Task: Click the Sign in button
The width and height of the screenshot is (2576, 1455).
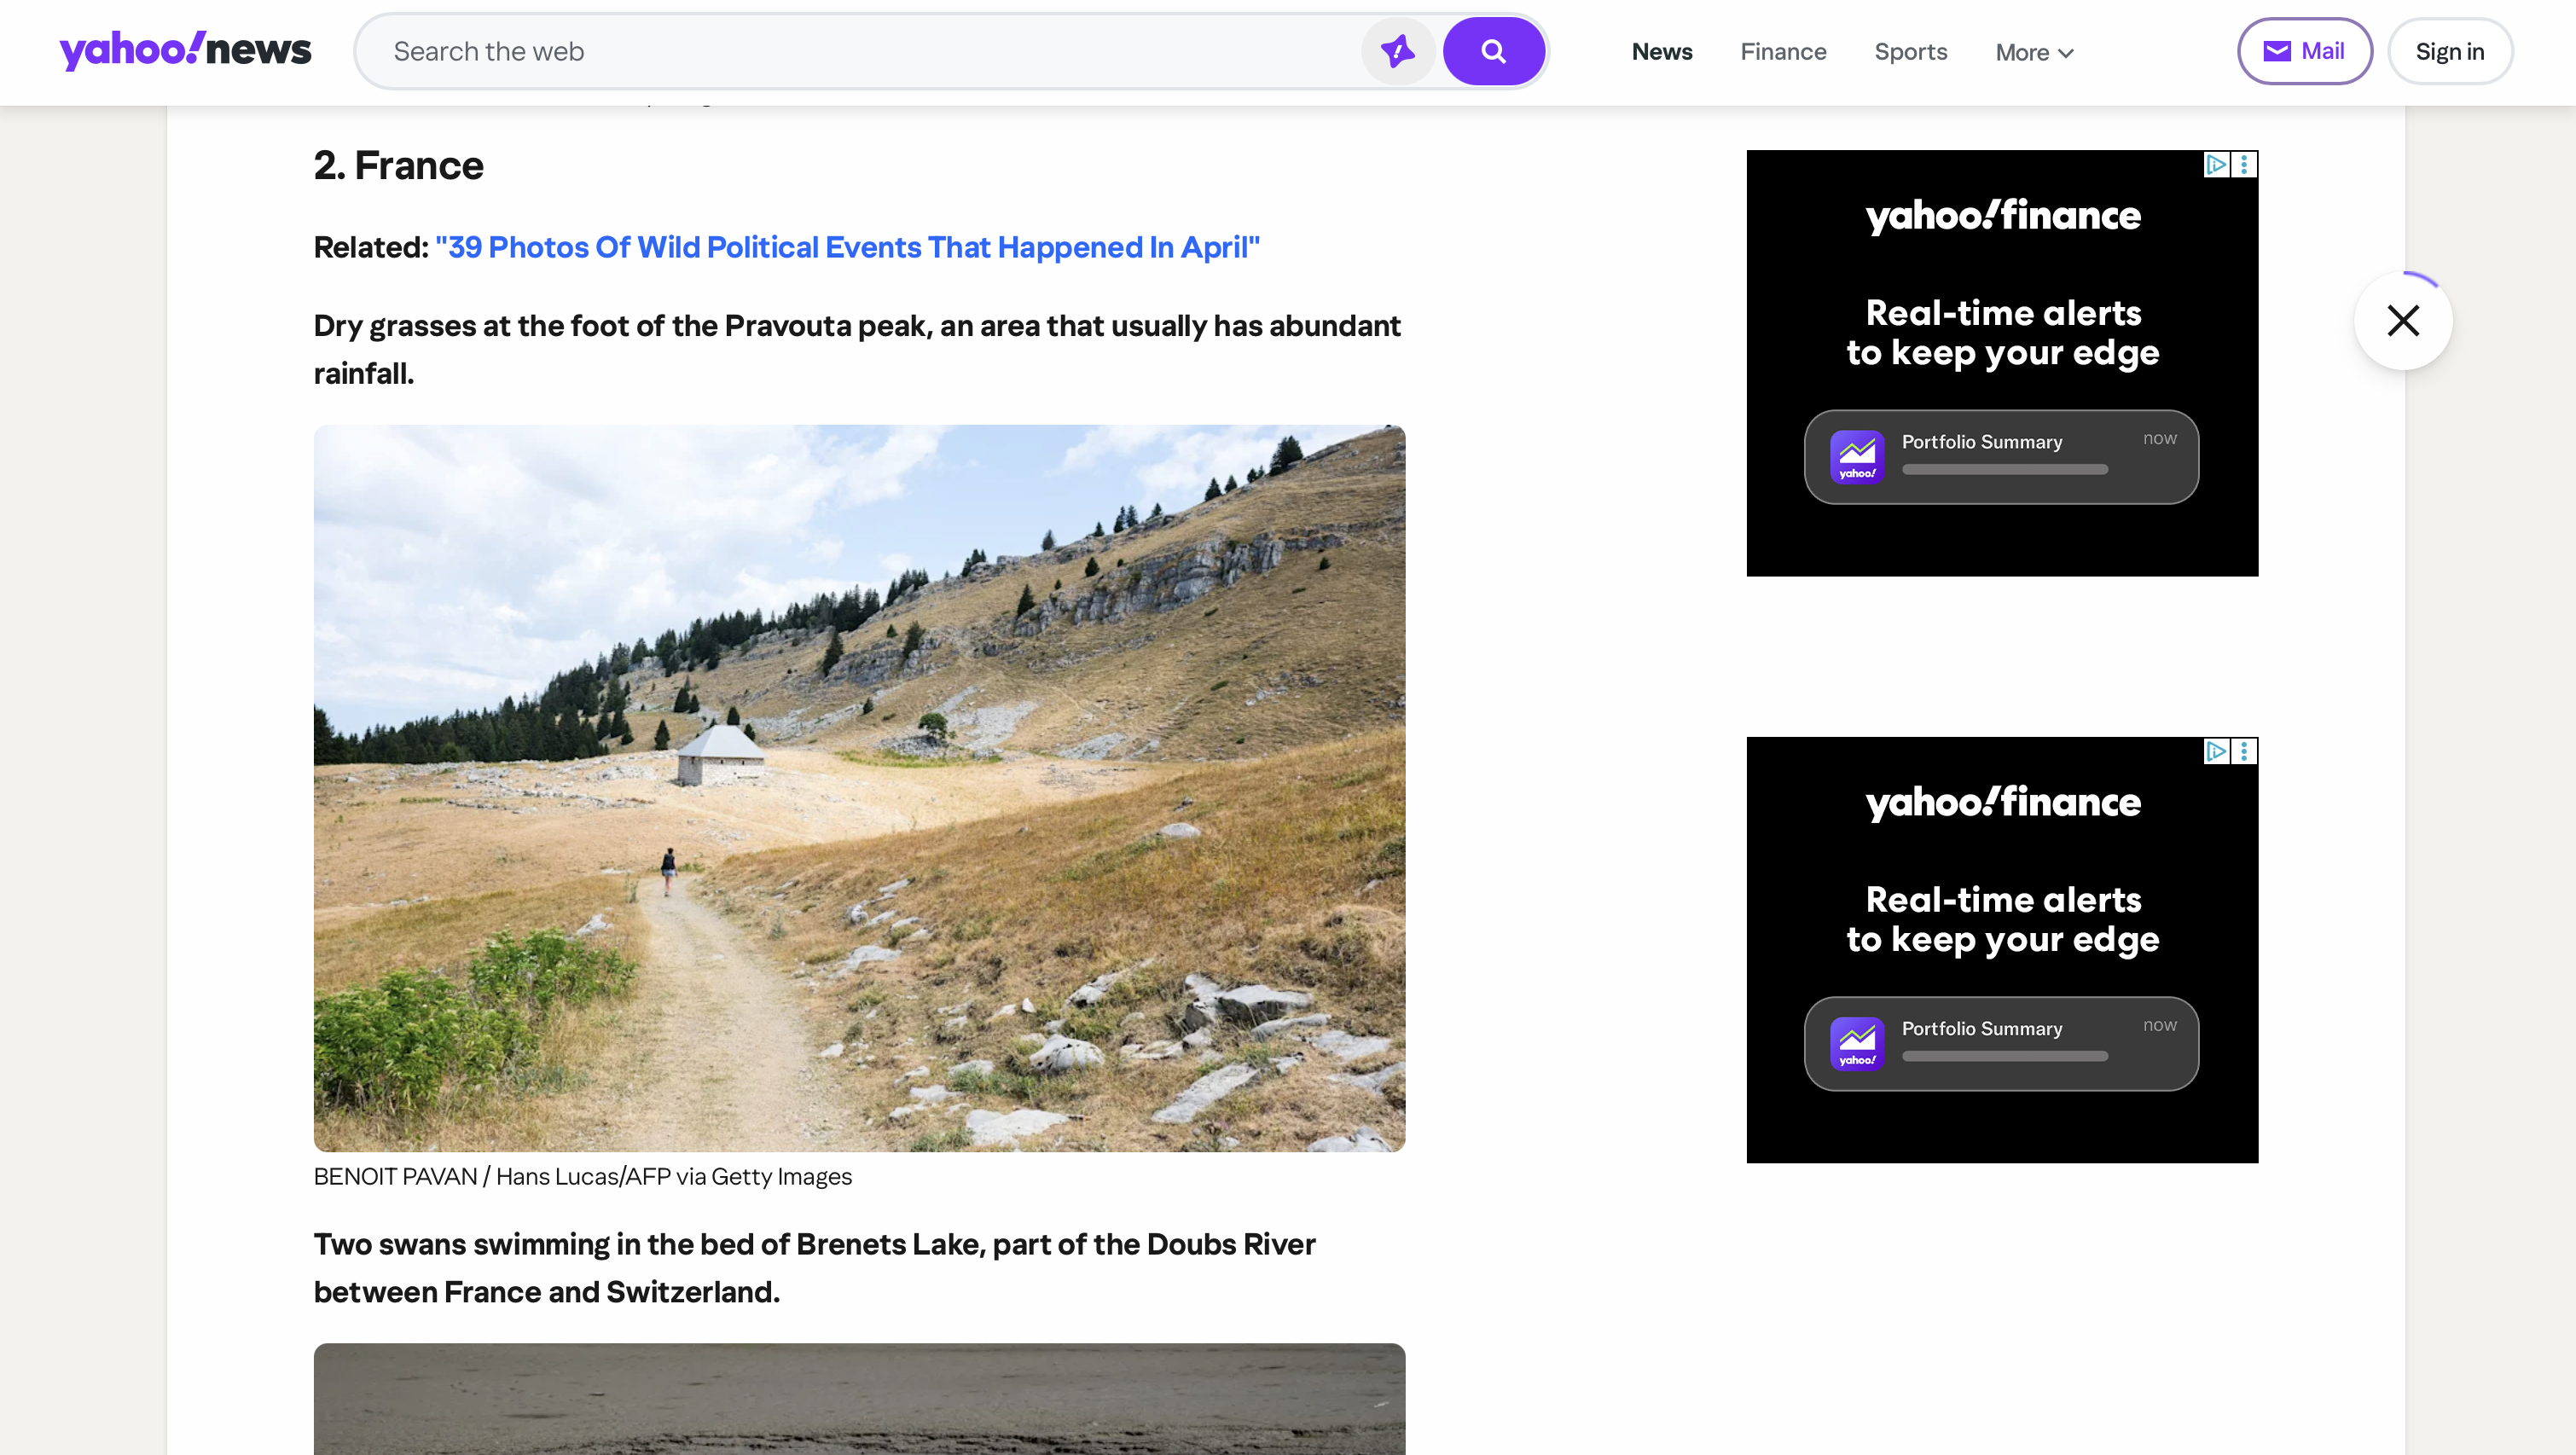Action: 2450,51
